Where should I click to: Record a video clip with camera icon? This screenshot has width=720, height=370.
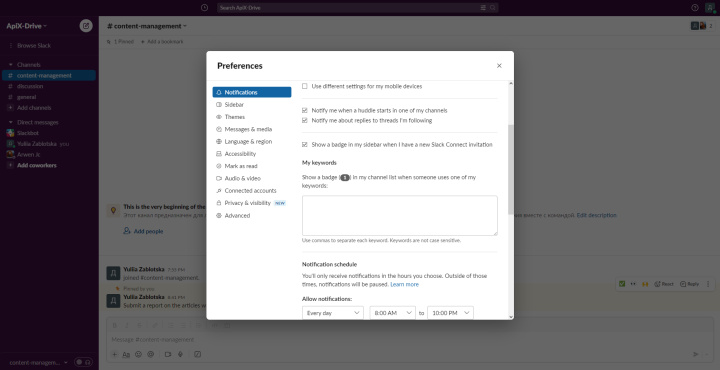[168, 354]
